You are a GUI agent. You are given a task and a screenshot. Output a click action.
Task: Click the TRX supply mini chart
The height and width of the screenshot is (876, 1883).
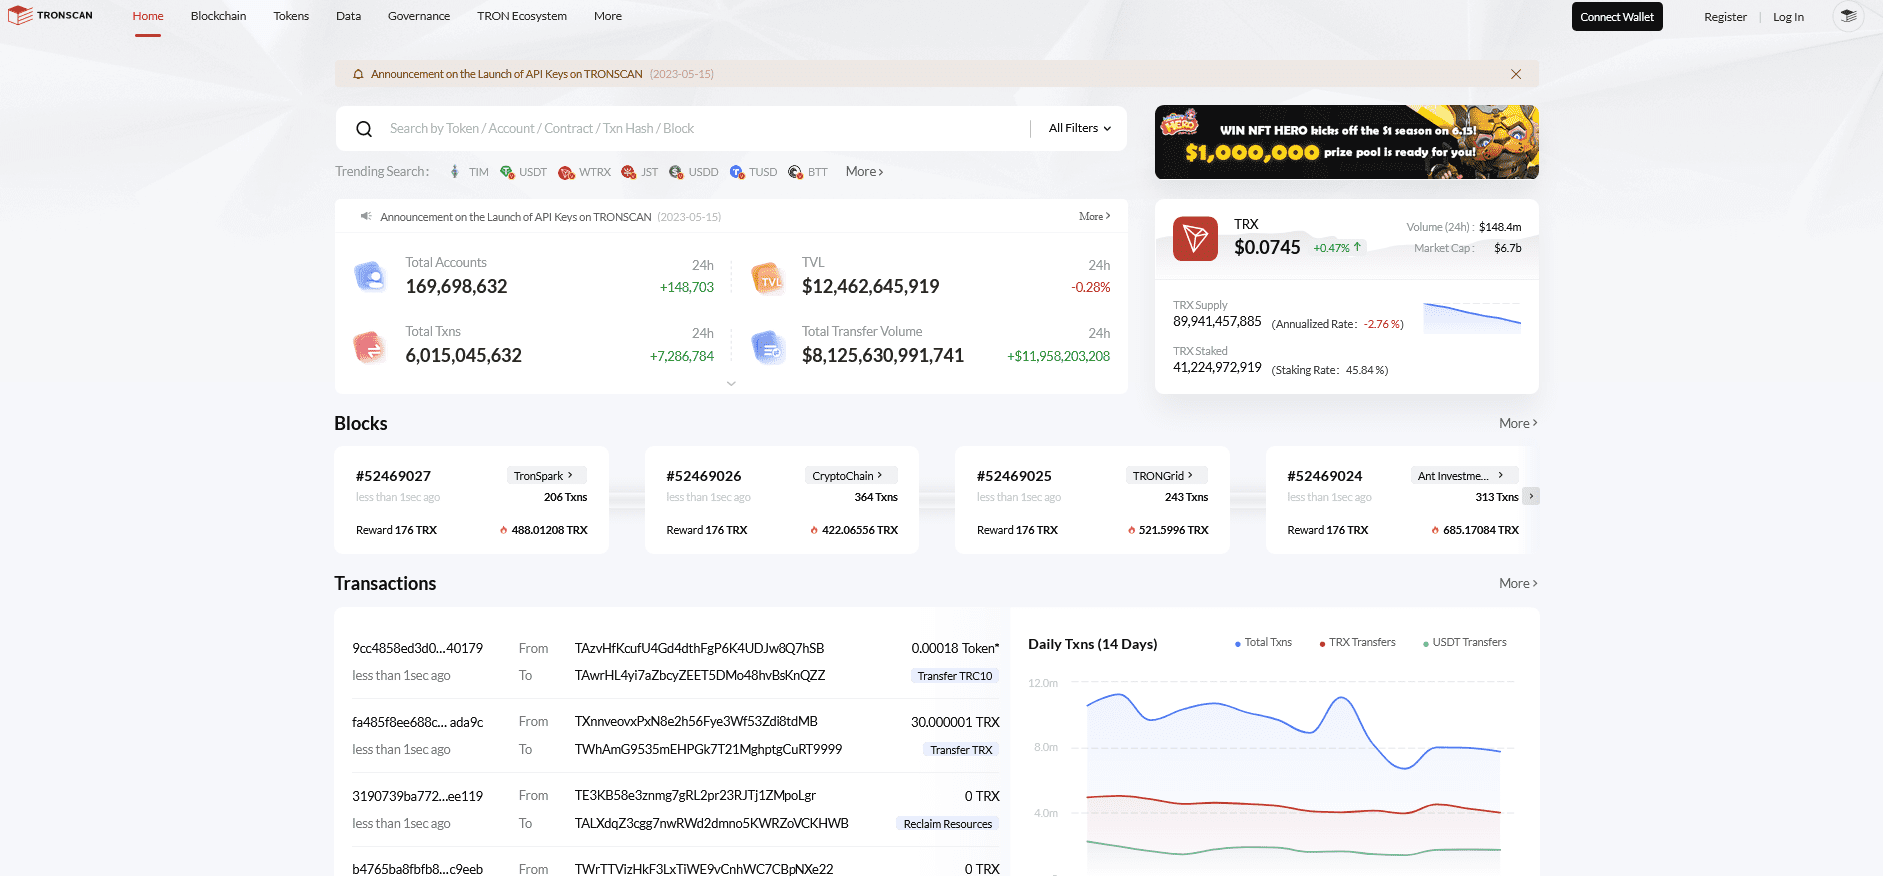[1471, 317]
